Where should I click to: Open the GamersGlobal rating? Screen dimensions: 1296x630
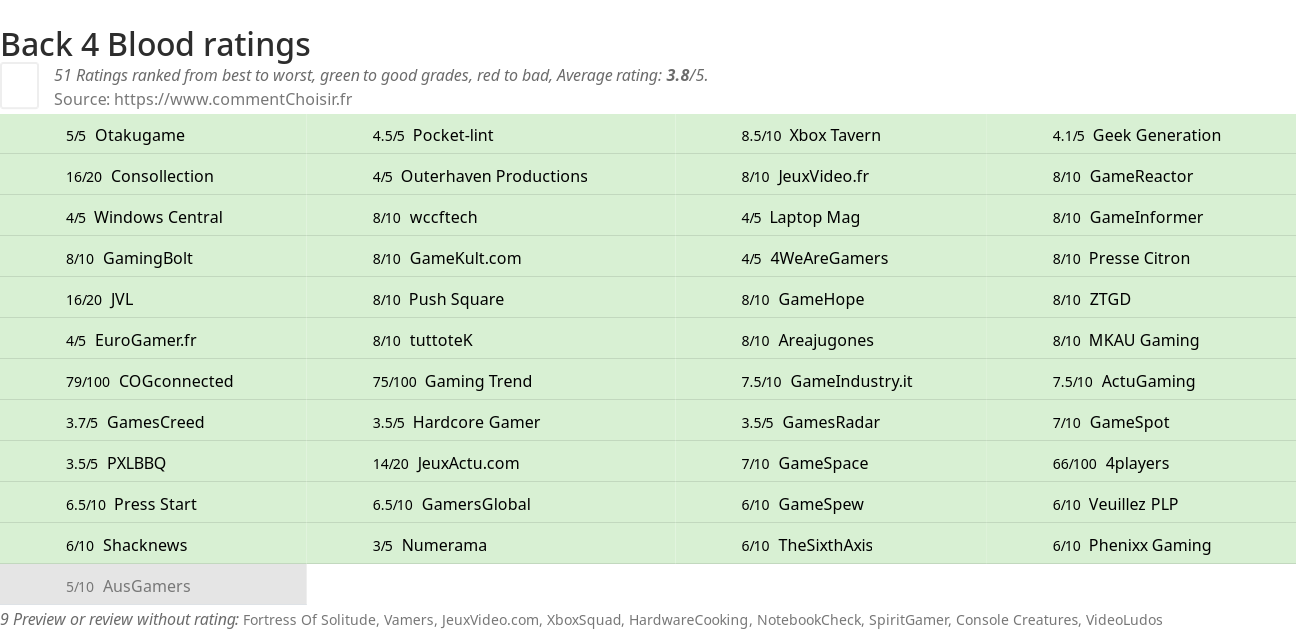click(491, 504)
